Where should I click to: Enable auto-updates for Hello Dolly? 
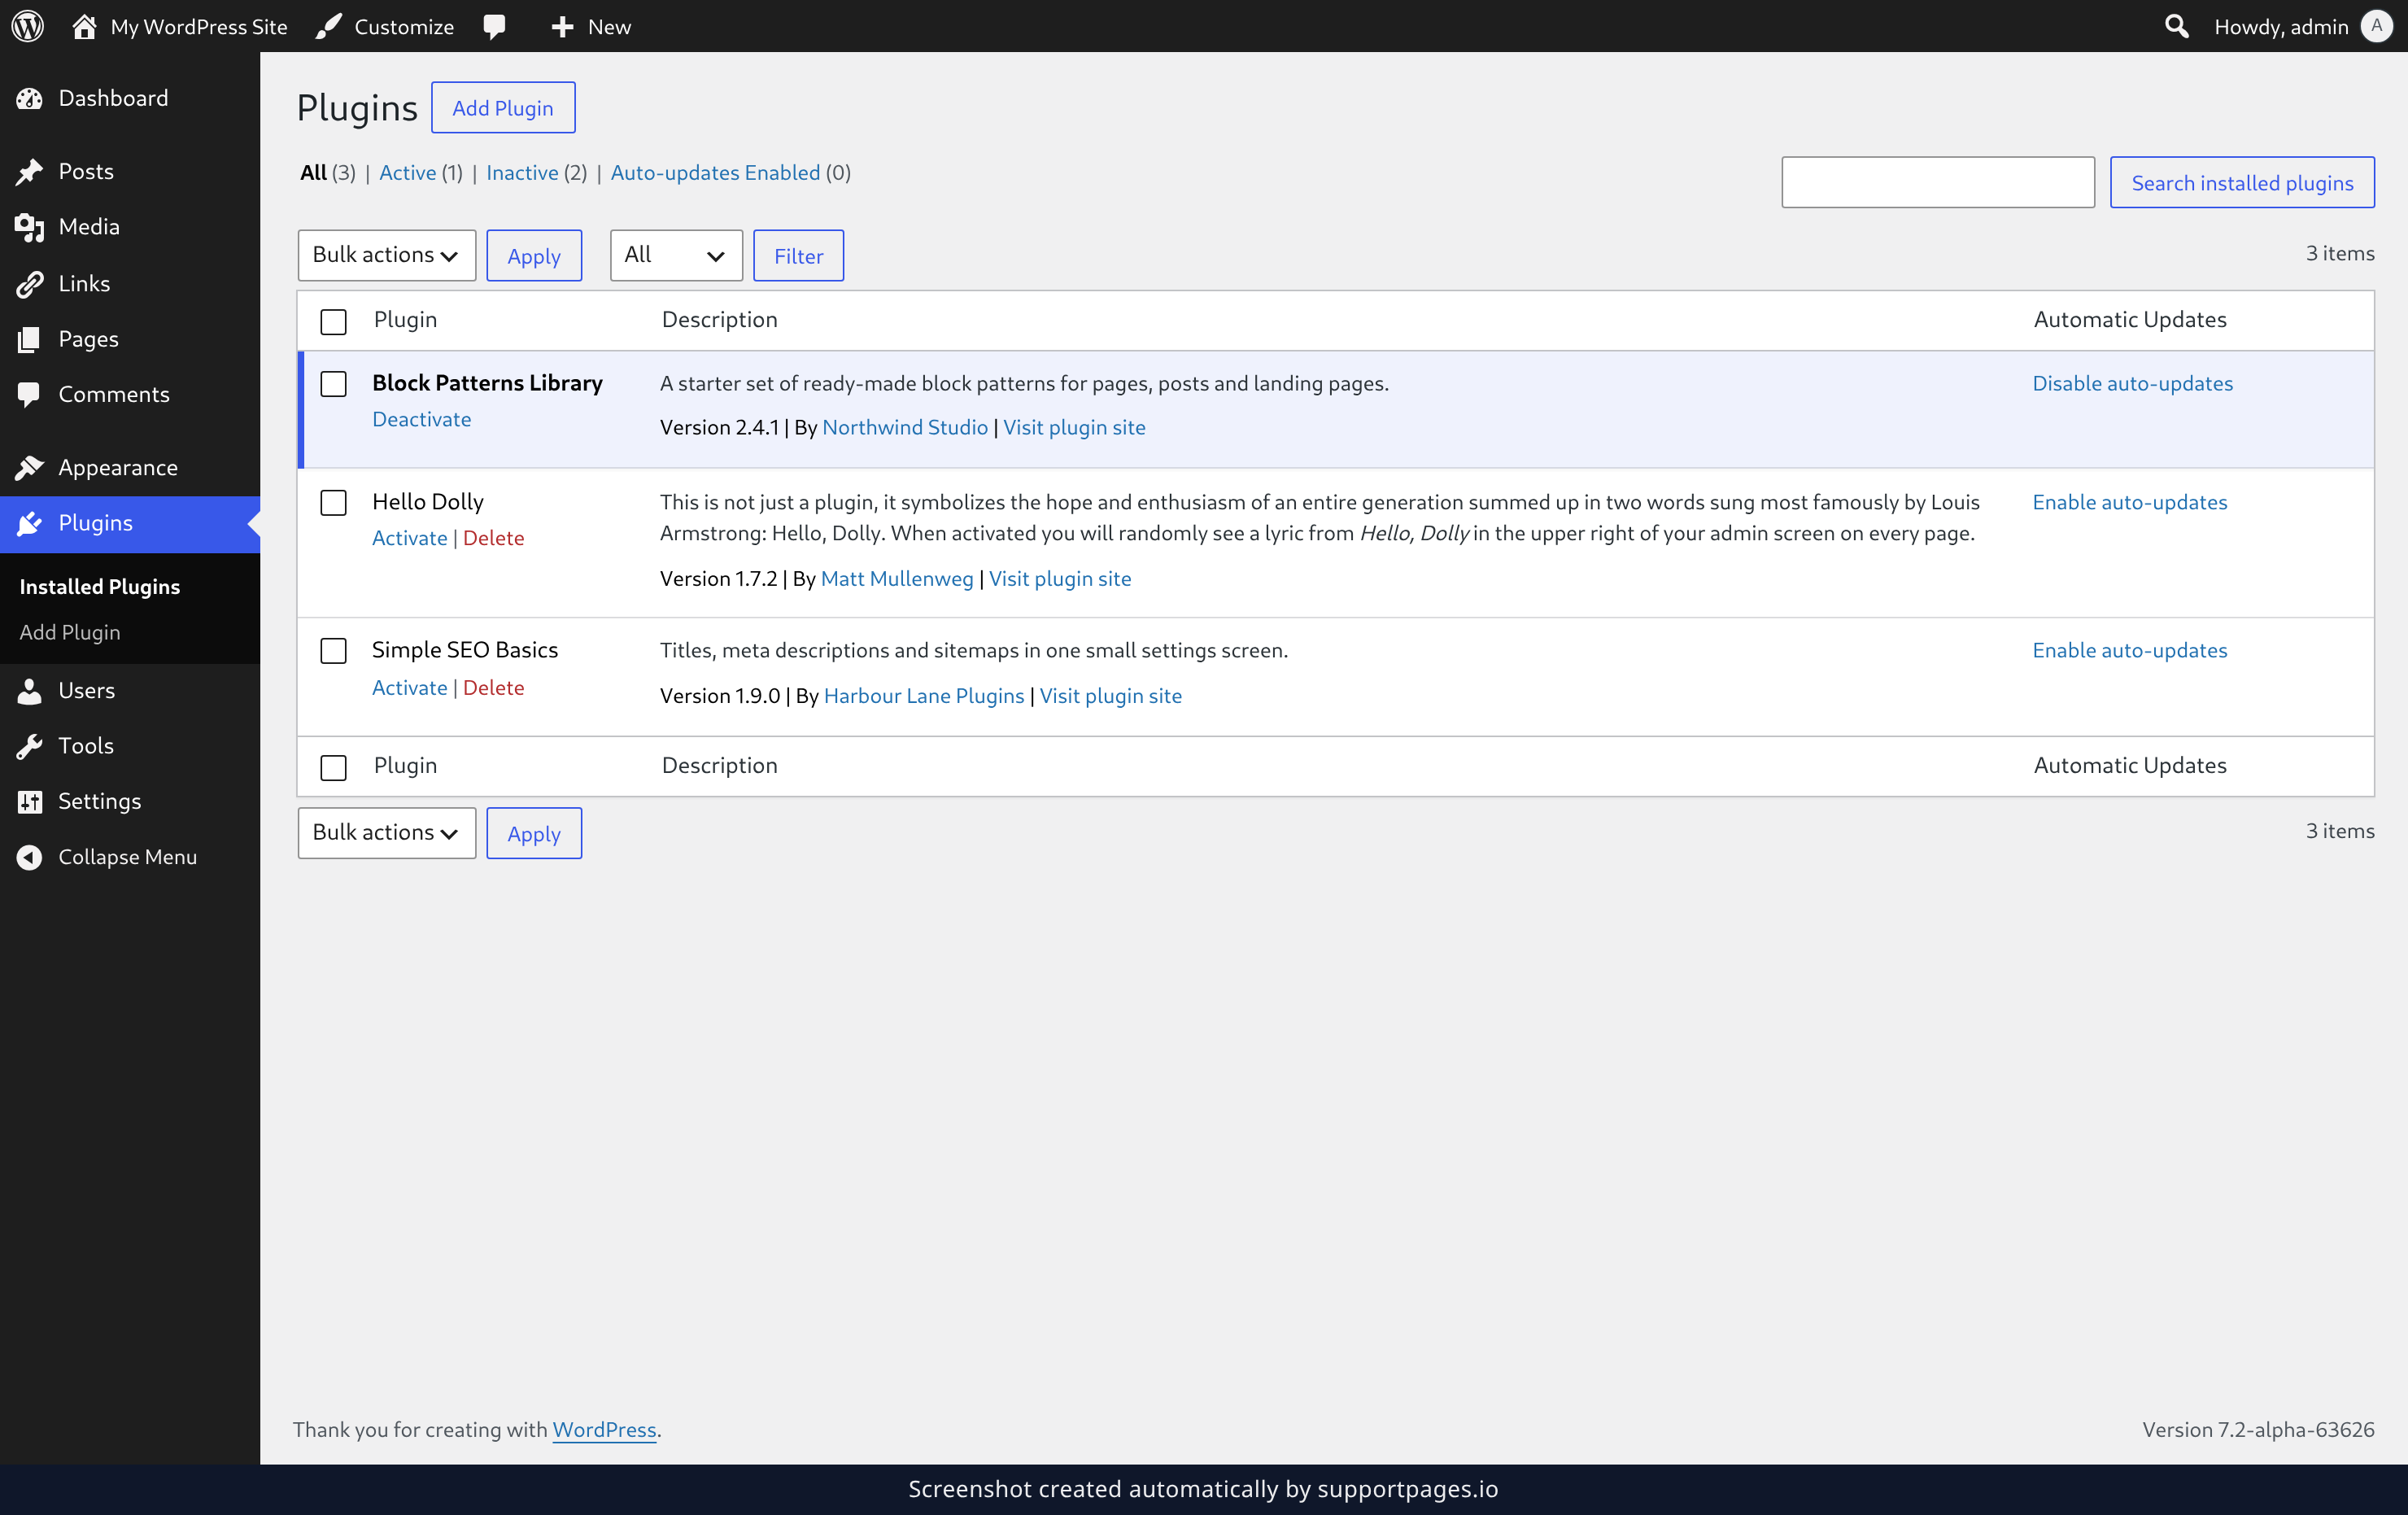(2129, 502)
